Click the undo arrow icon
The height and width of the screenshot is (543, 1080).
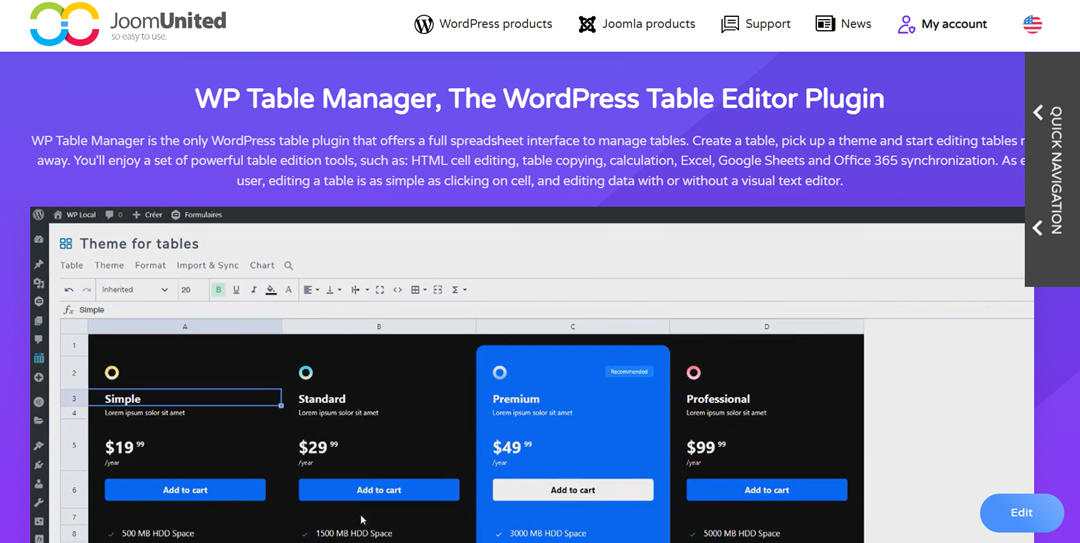69,290
